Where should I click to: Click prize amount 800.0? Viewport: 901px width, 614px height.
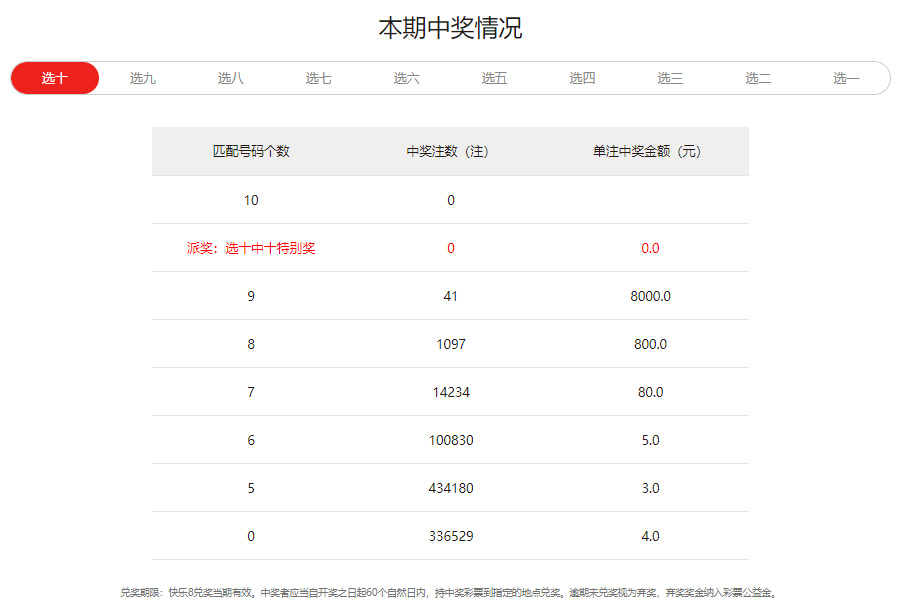tap(650, 344)
